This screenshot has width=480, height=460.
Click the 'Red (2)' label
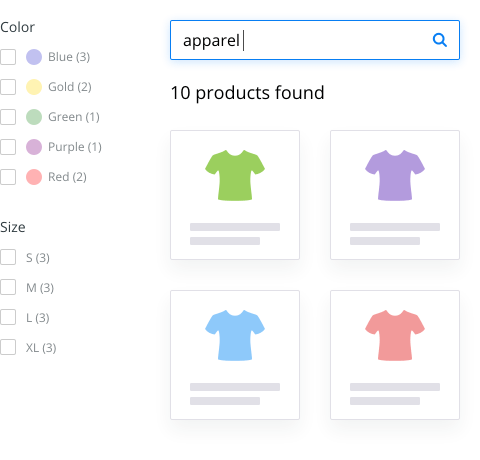click(67, 177)
